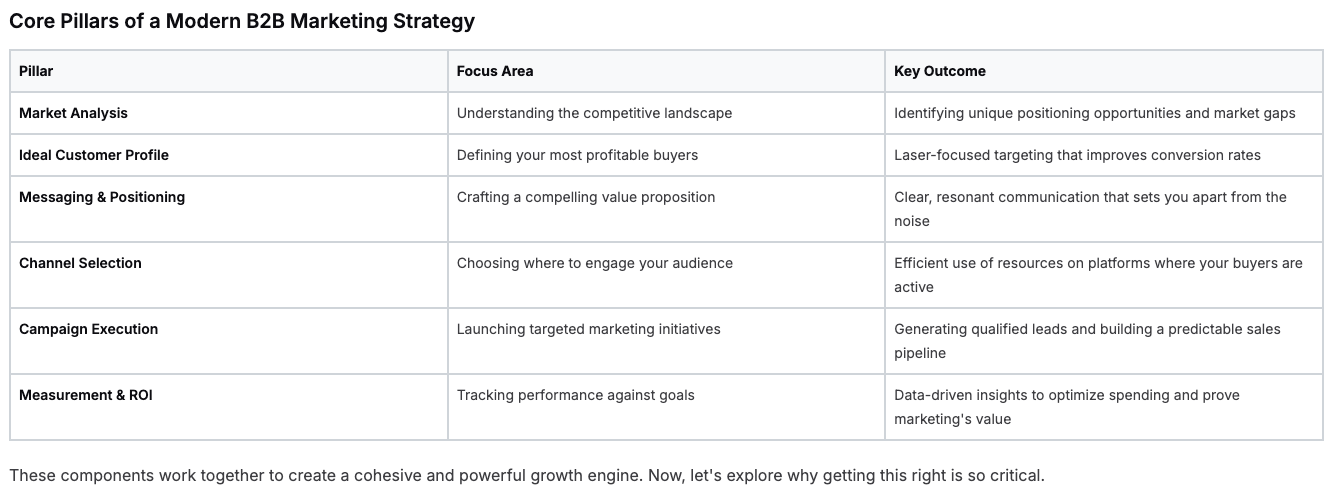Click 'Defining your most profitable buyers' cell
Screen dimensions: 1341x500
tap(666, 155)
